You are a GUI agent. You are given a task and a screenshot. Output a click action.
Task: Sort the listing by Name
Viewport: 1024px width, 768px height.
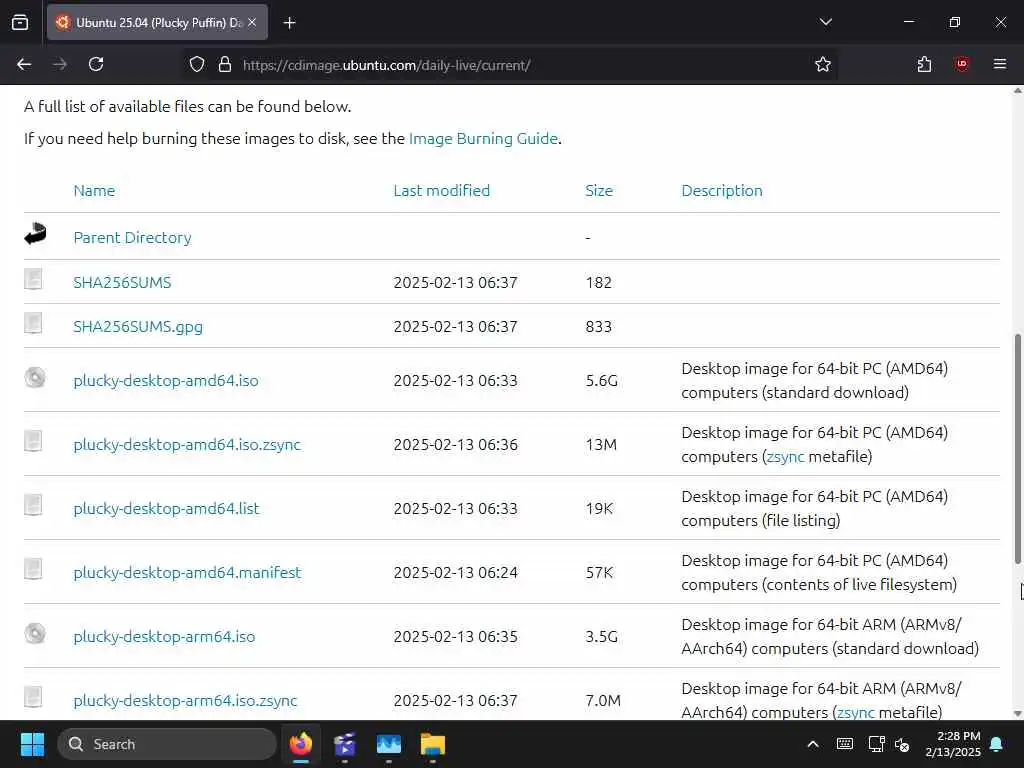94,191
